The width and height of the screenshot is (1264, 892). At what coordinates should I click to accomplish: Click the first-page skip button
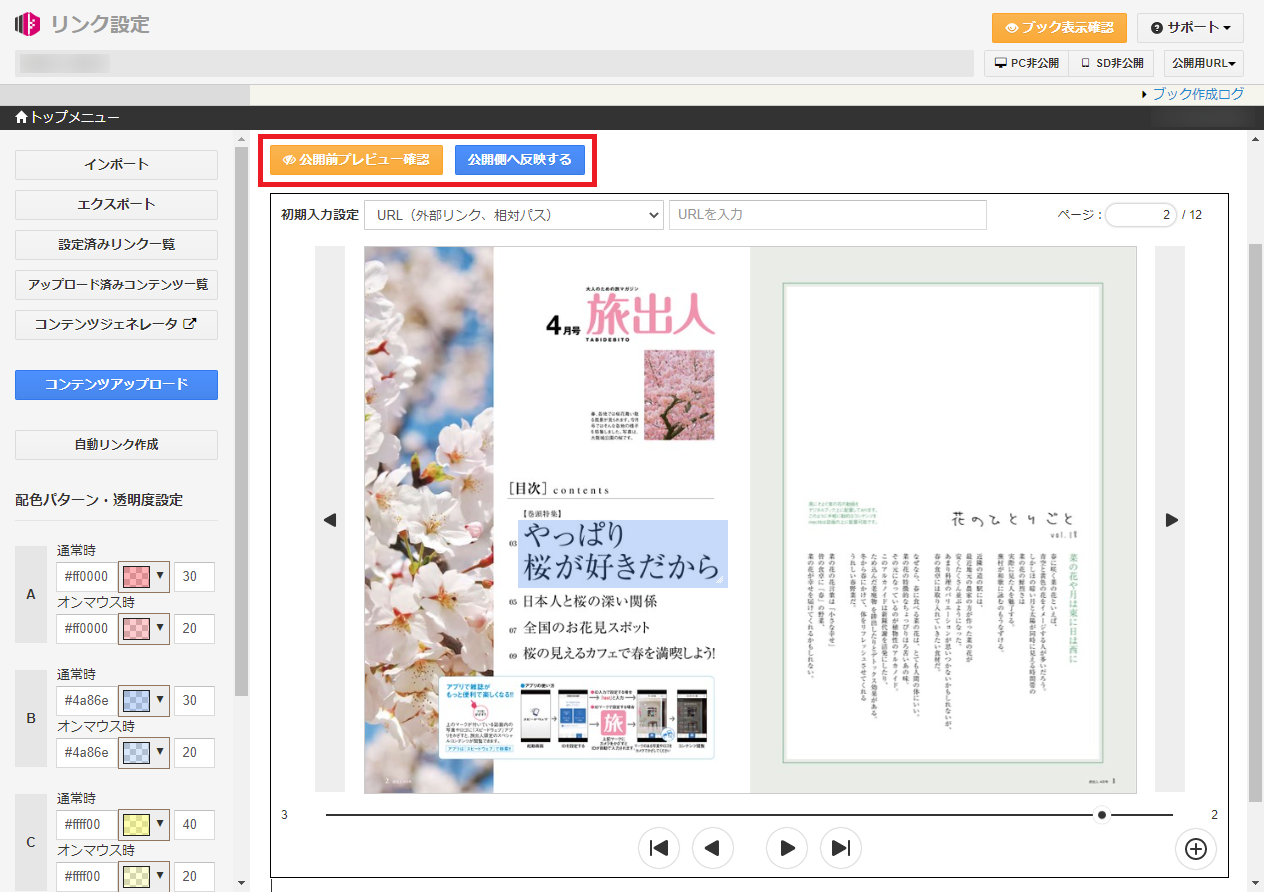pyautogui.click(x=658, y=848)
